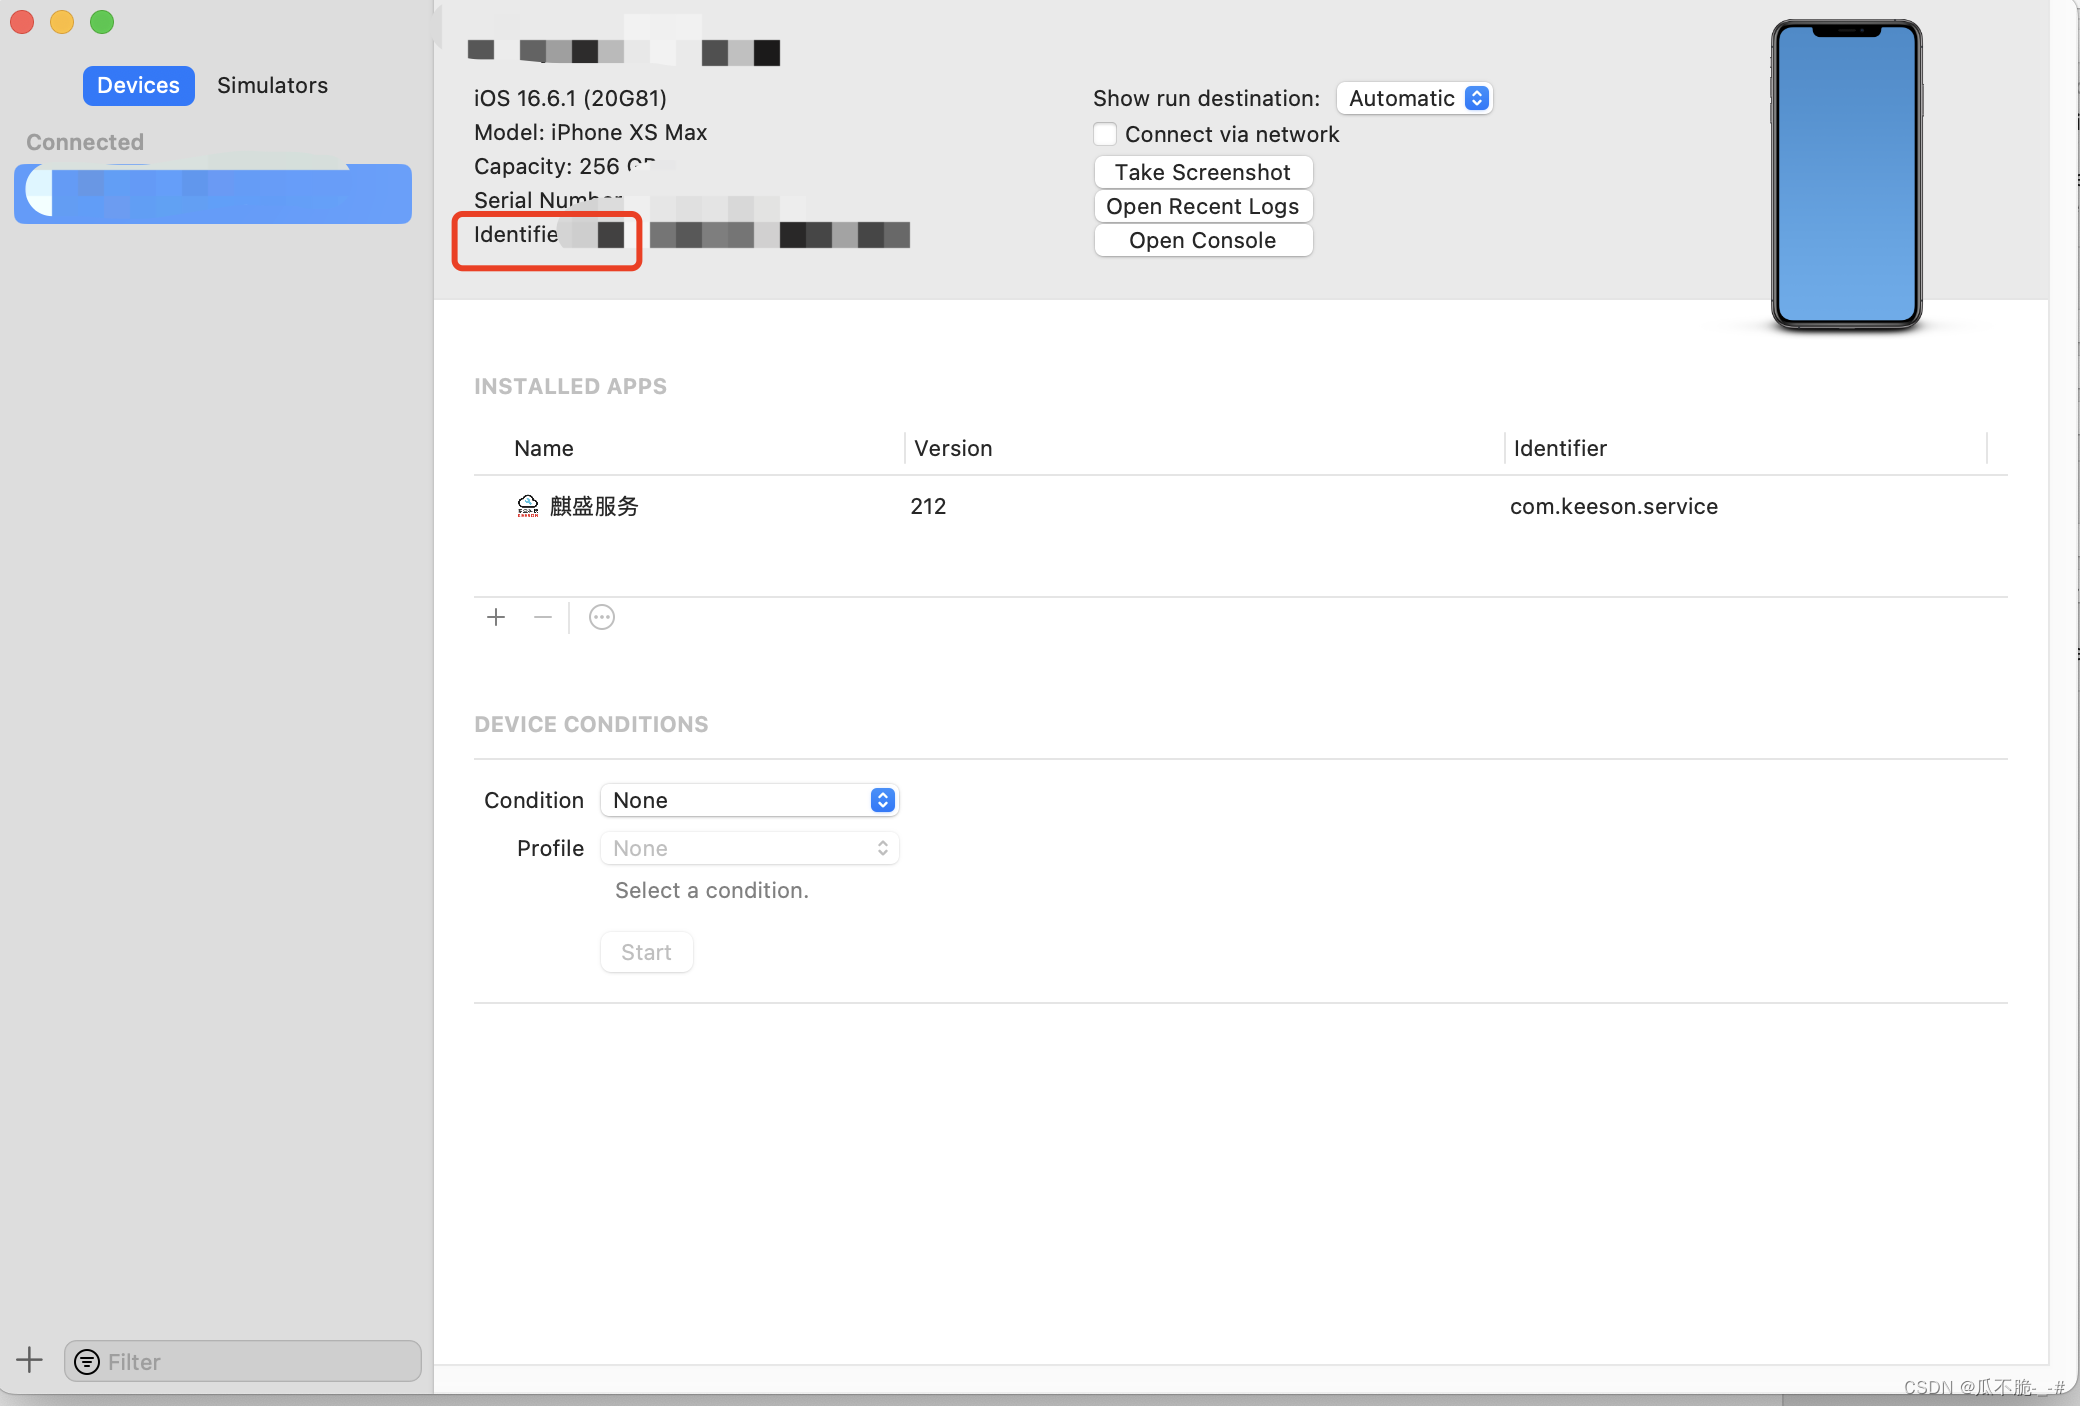This screenshot has height=1406, width=2080.
Task: Open the Profile dropdown
Action: point(749,847)
